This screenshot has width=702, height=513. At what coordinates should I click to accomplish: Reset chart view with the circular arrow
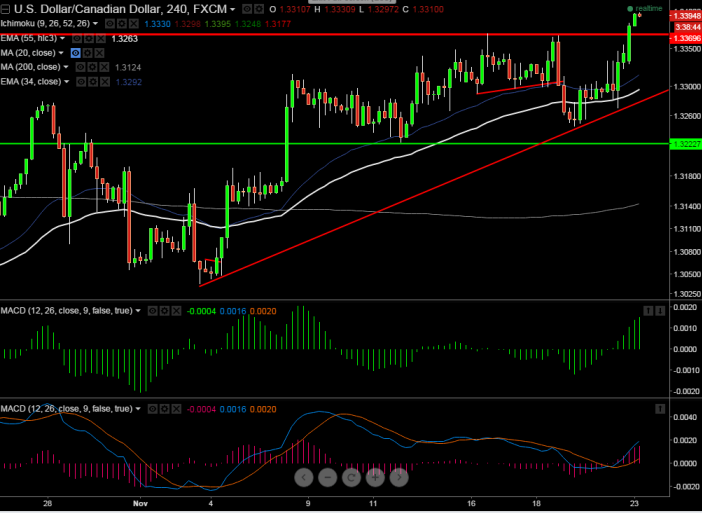point(351,477)
